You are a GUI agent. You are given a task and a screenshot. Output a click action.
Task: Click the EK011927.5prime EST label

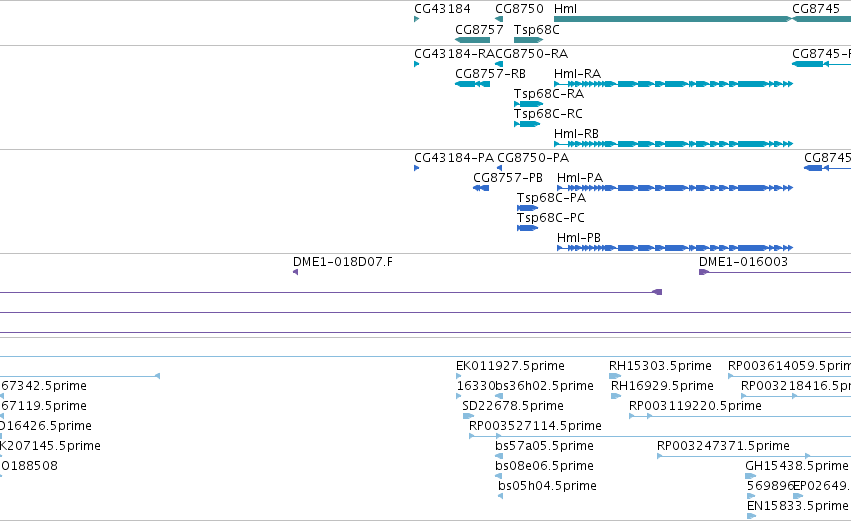click(510, 366)
